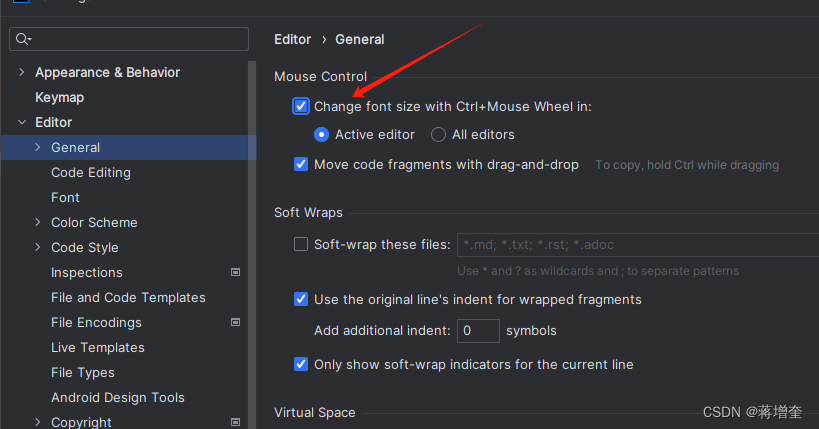
Task: Focus the settings search field
Action: pyautogui.click(x=129, y=39)
